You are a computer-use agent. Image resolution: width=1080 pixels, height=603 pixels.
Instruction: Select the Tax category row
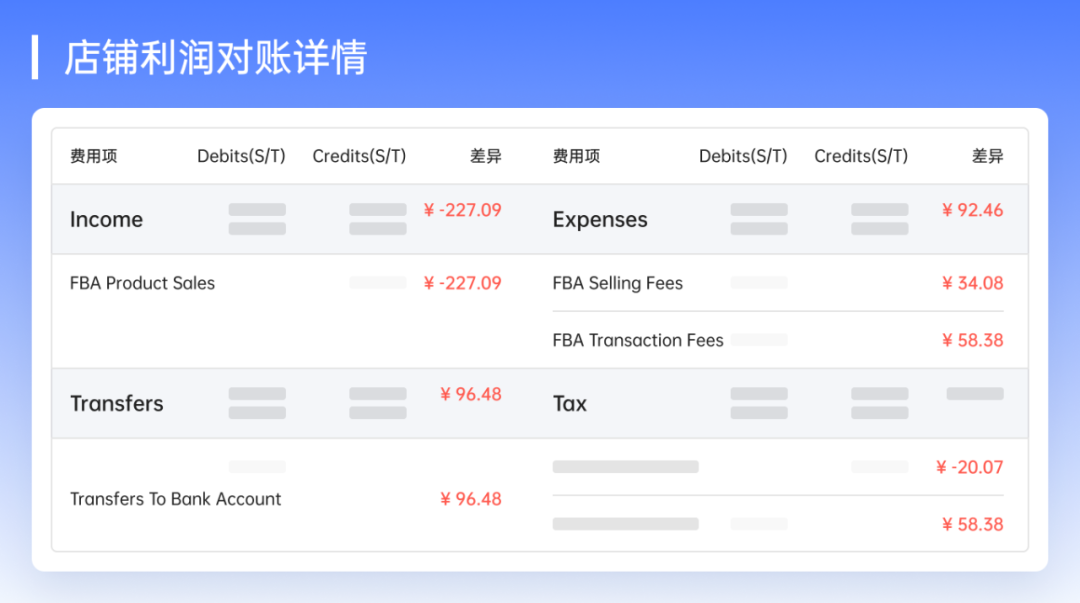pos(570,403)
